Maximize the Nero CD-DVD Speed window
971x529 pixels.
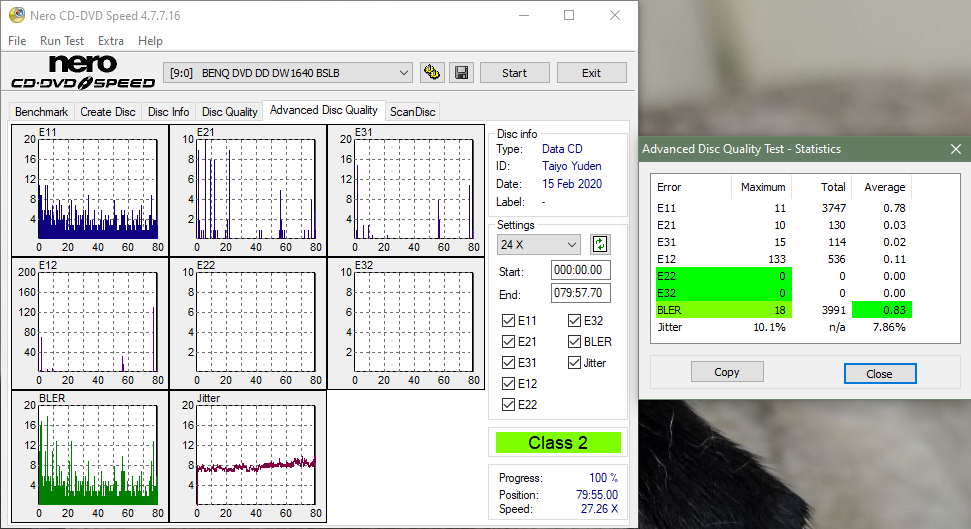pyautogui.click(x=568, y=15)
